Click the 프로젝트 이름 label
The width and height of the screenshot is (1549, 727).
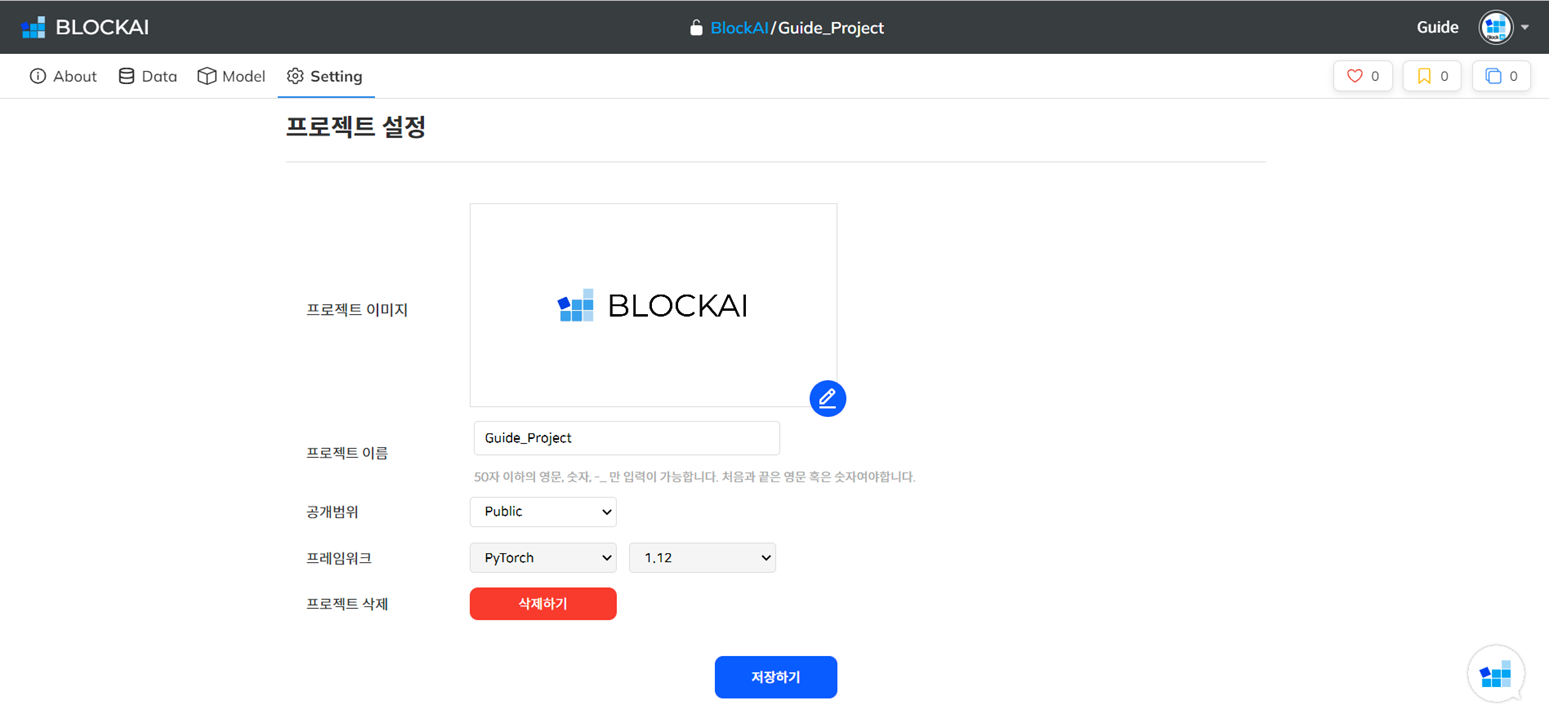(x=347, y=453)
